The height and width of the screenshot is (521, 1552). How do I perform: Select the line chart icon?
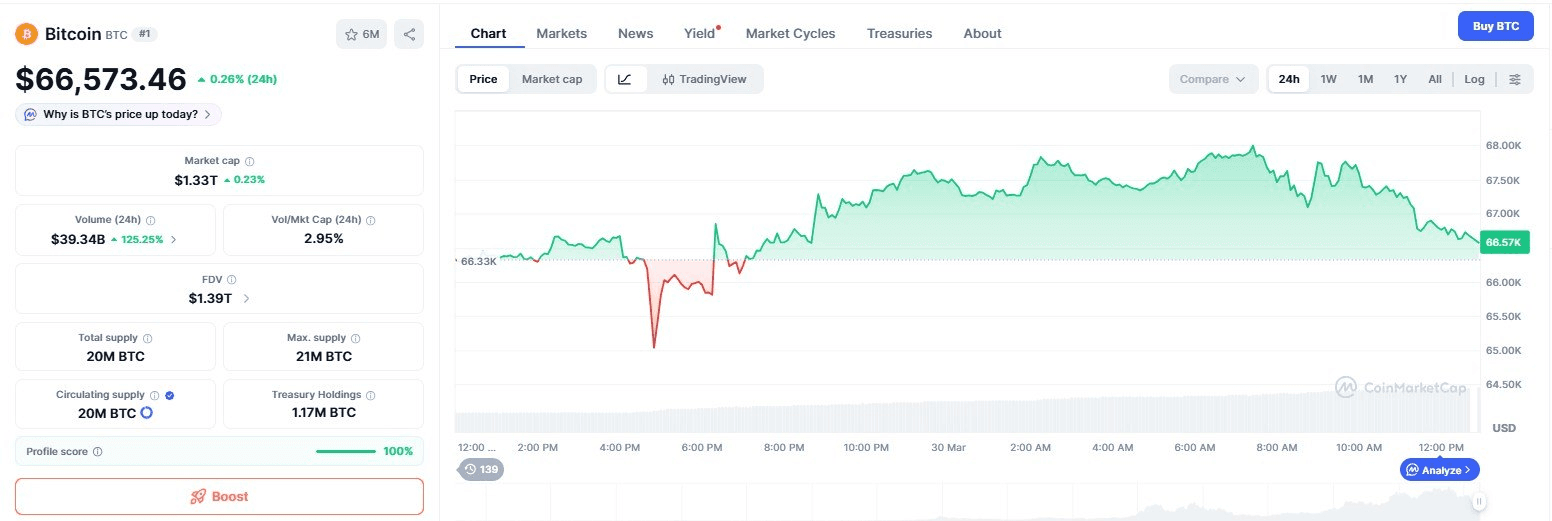tap(625, 79)
